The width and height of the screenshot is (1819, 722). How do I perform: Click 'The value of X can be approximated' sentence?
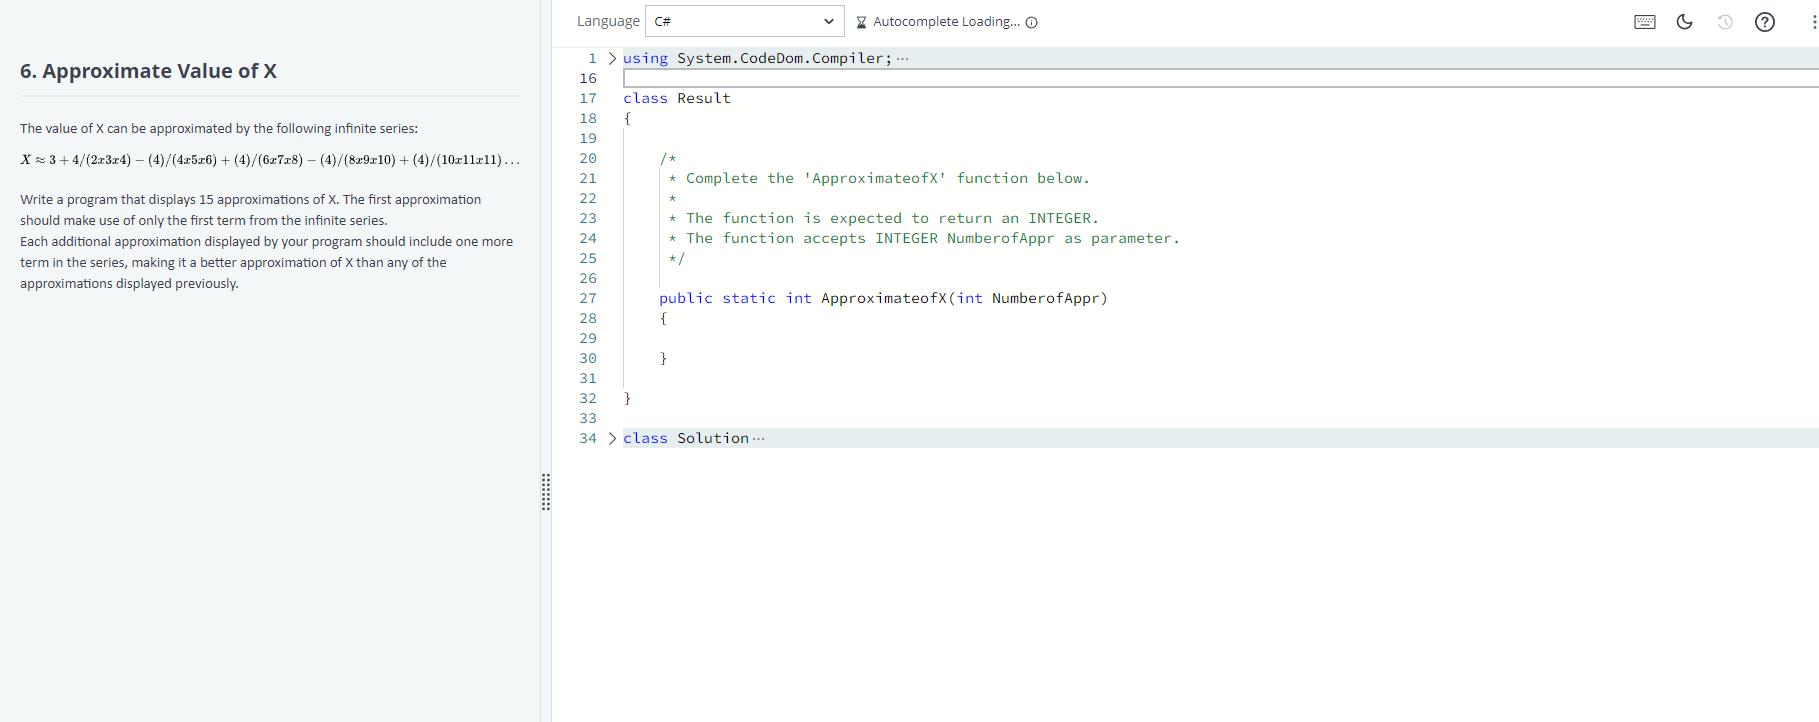point(219,129)
